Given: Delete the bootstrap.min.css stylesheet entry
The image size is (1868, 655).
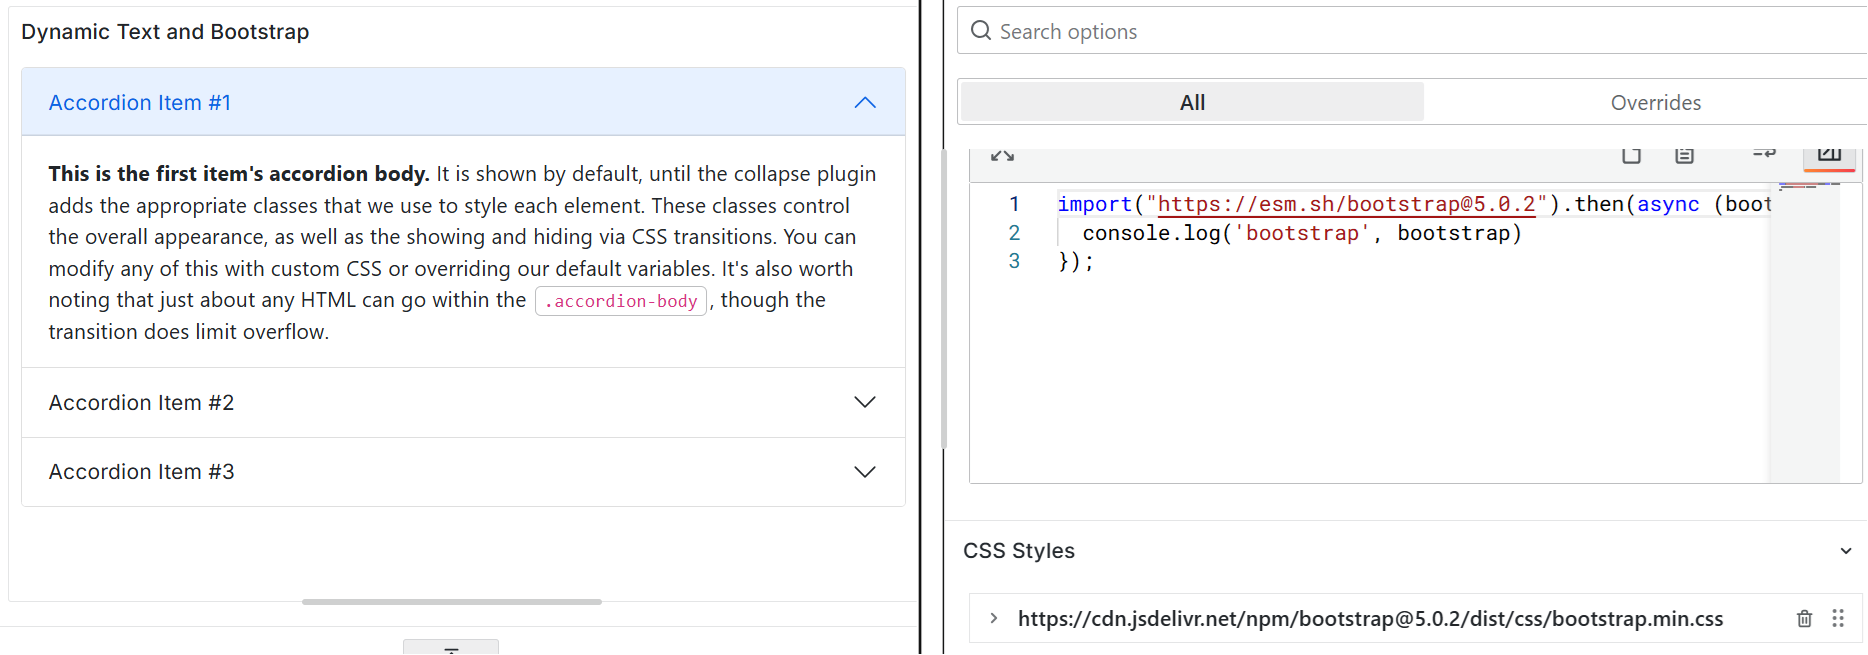Looking at the screenshot, I should (x=1804, y=619).
